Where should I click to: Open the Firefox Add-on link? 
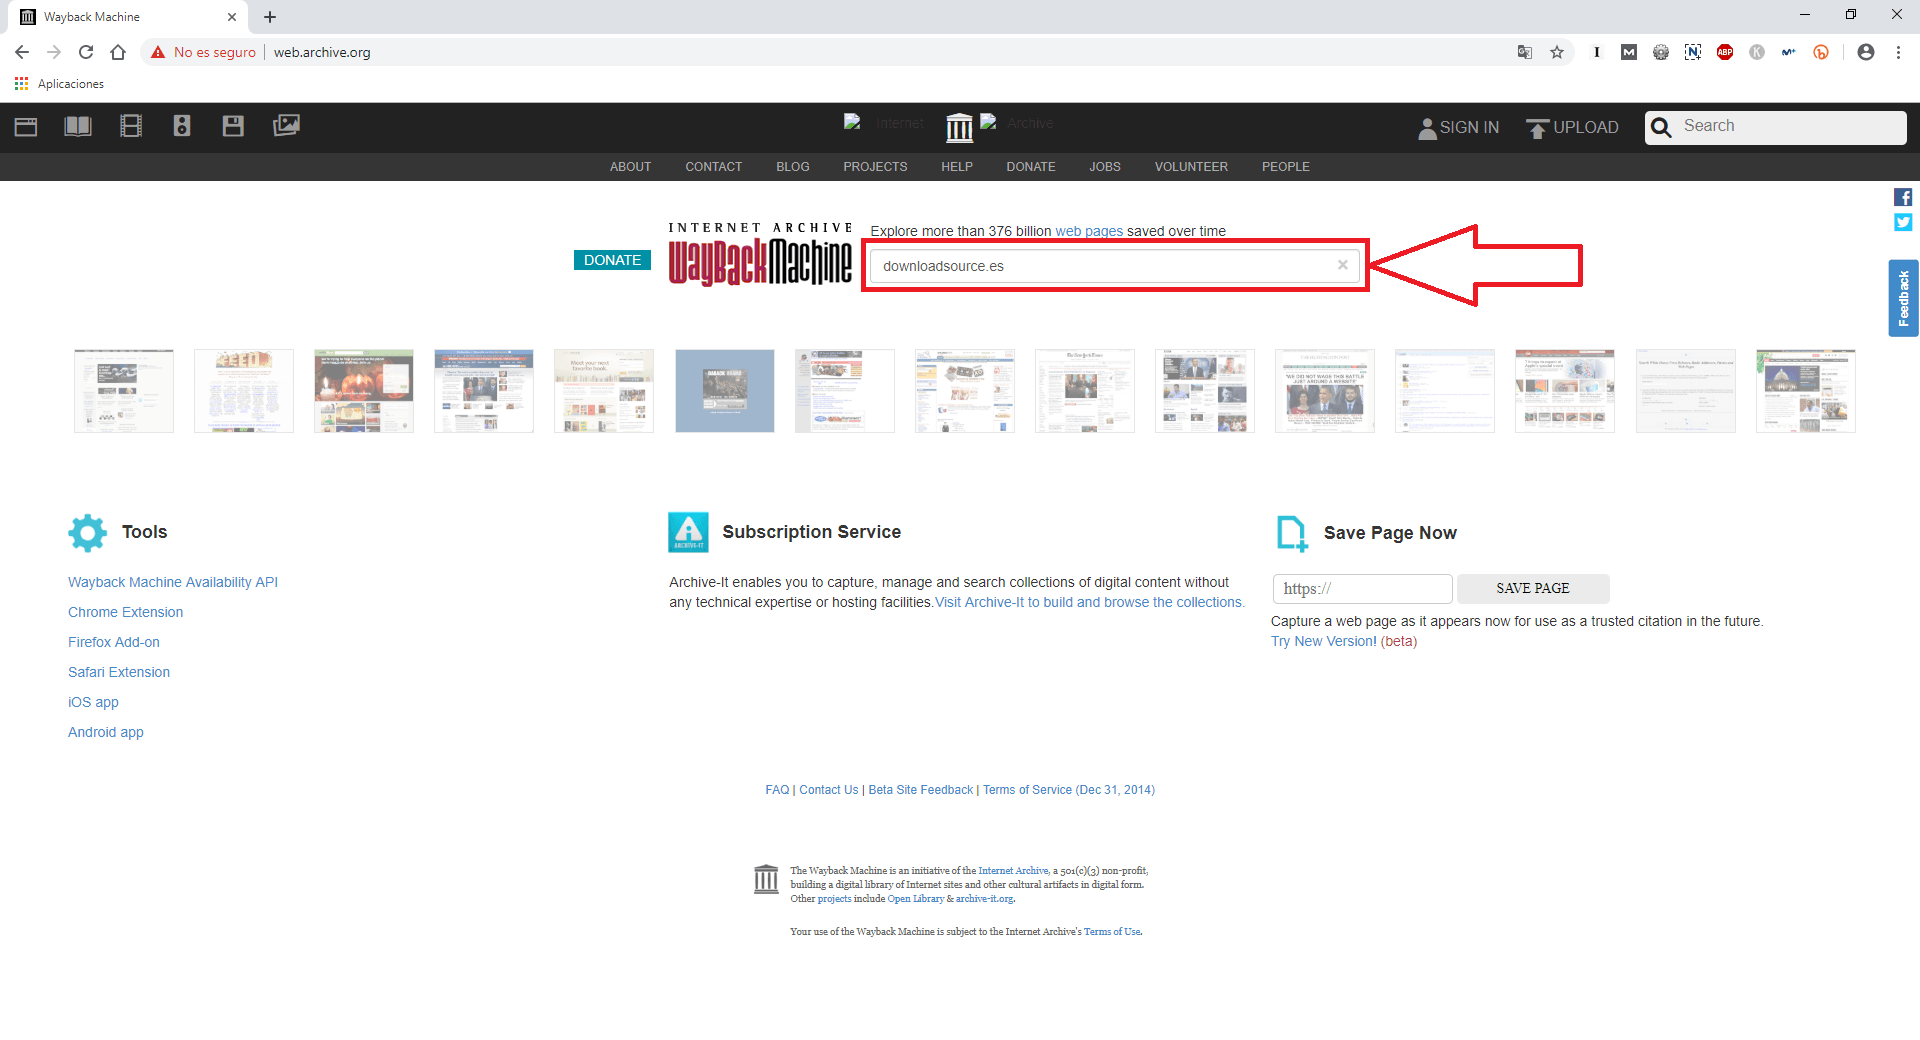tap(114, 642)
